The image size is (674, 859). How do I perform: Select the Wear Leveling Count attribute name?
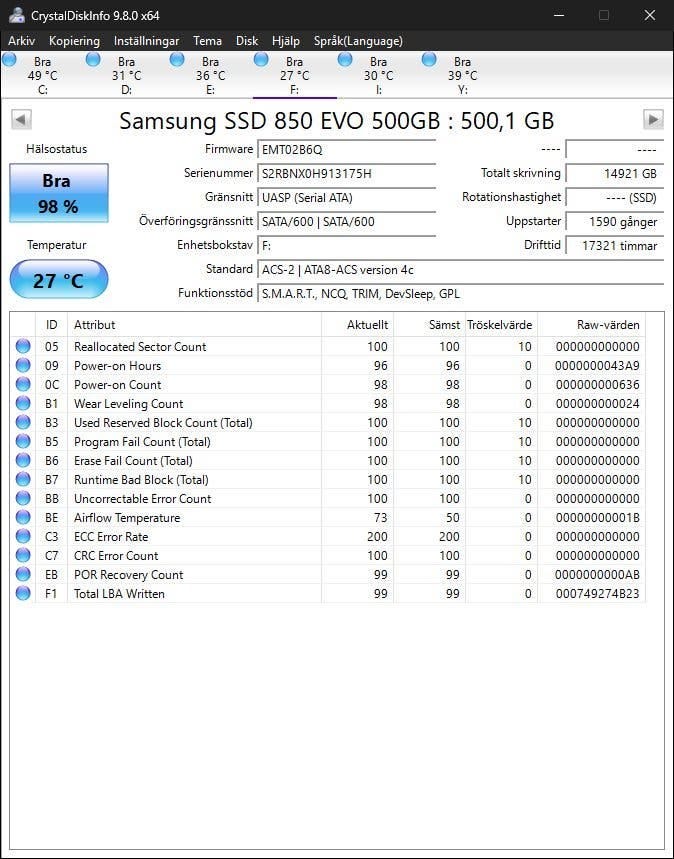(128, 404)
